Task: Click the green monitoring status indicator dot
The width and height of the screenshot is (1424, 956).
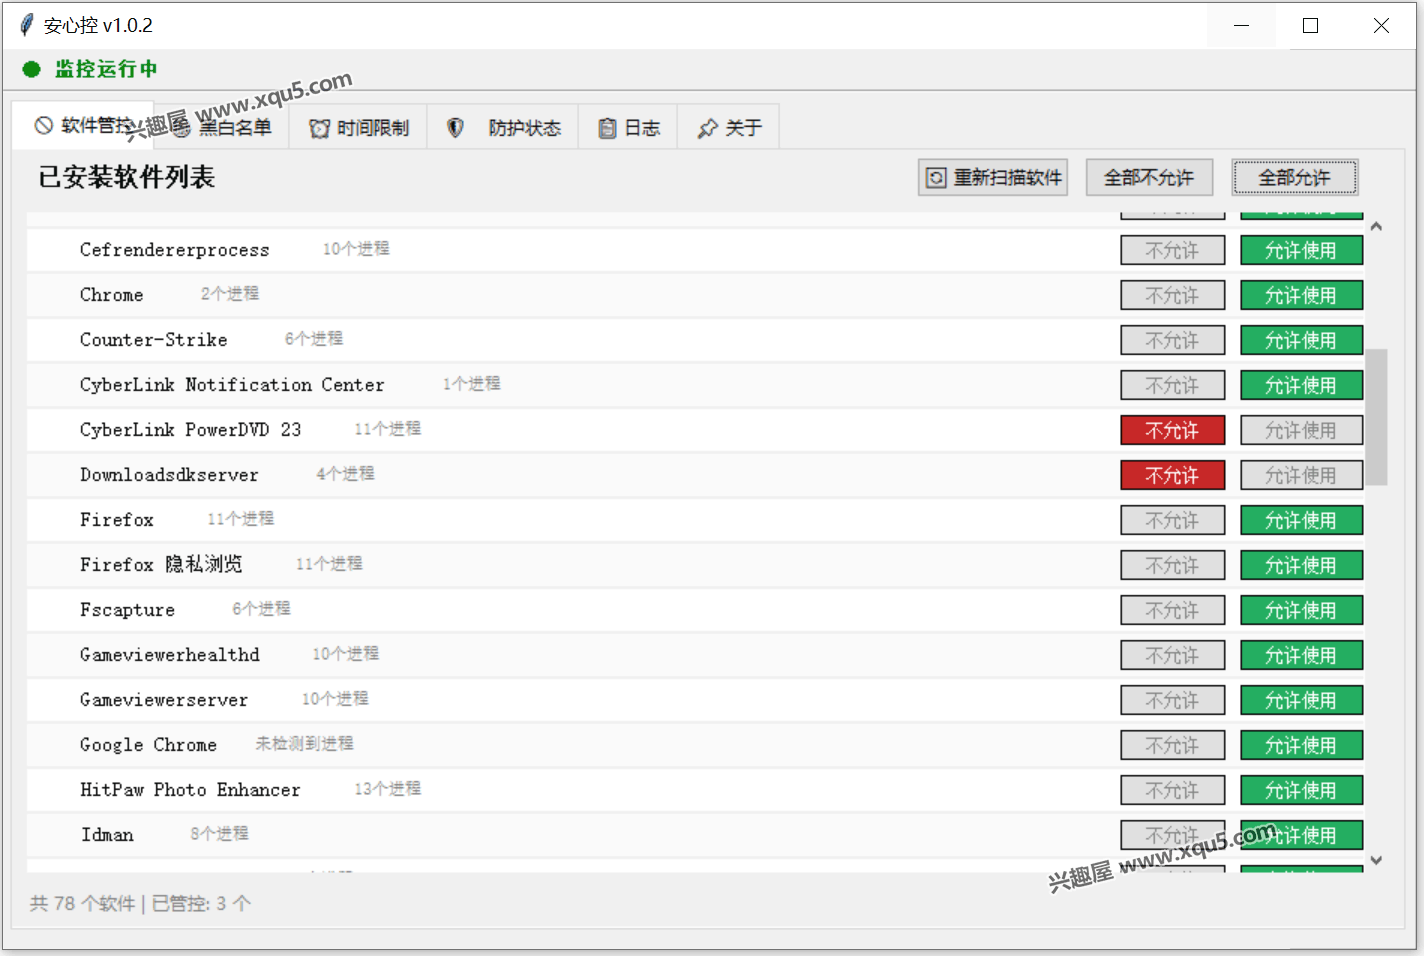Action: (31, 69)
